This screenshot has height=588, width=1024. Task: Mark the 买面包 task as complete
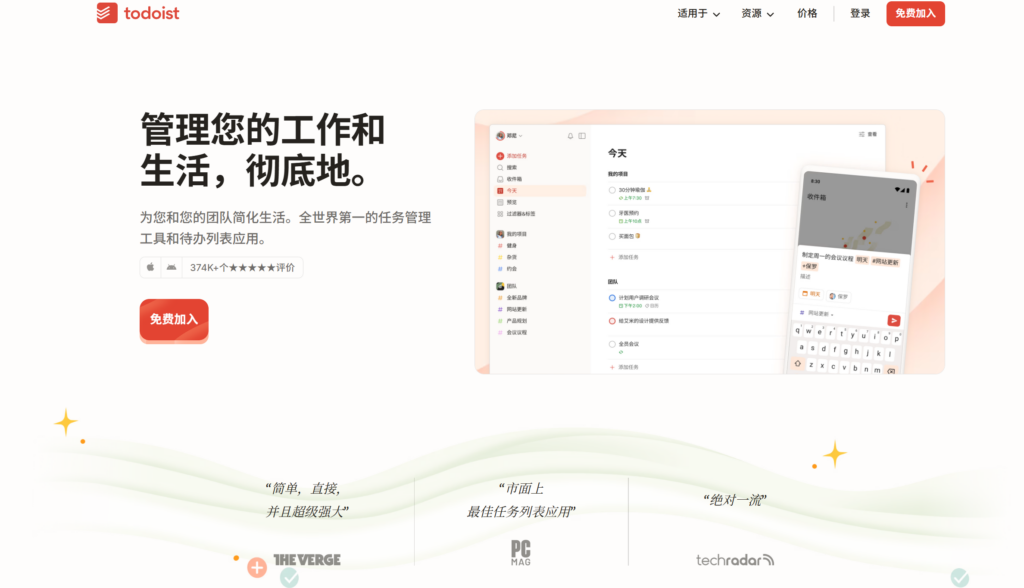click(x=611, y=236)
